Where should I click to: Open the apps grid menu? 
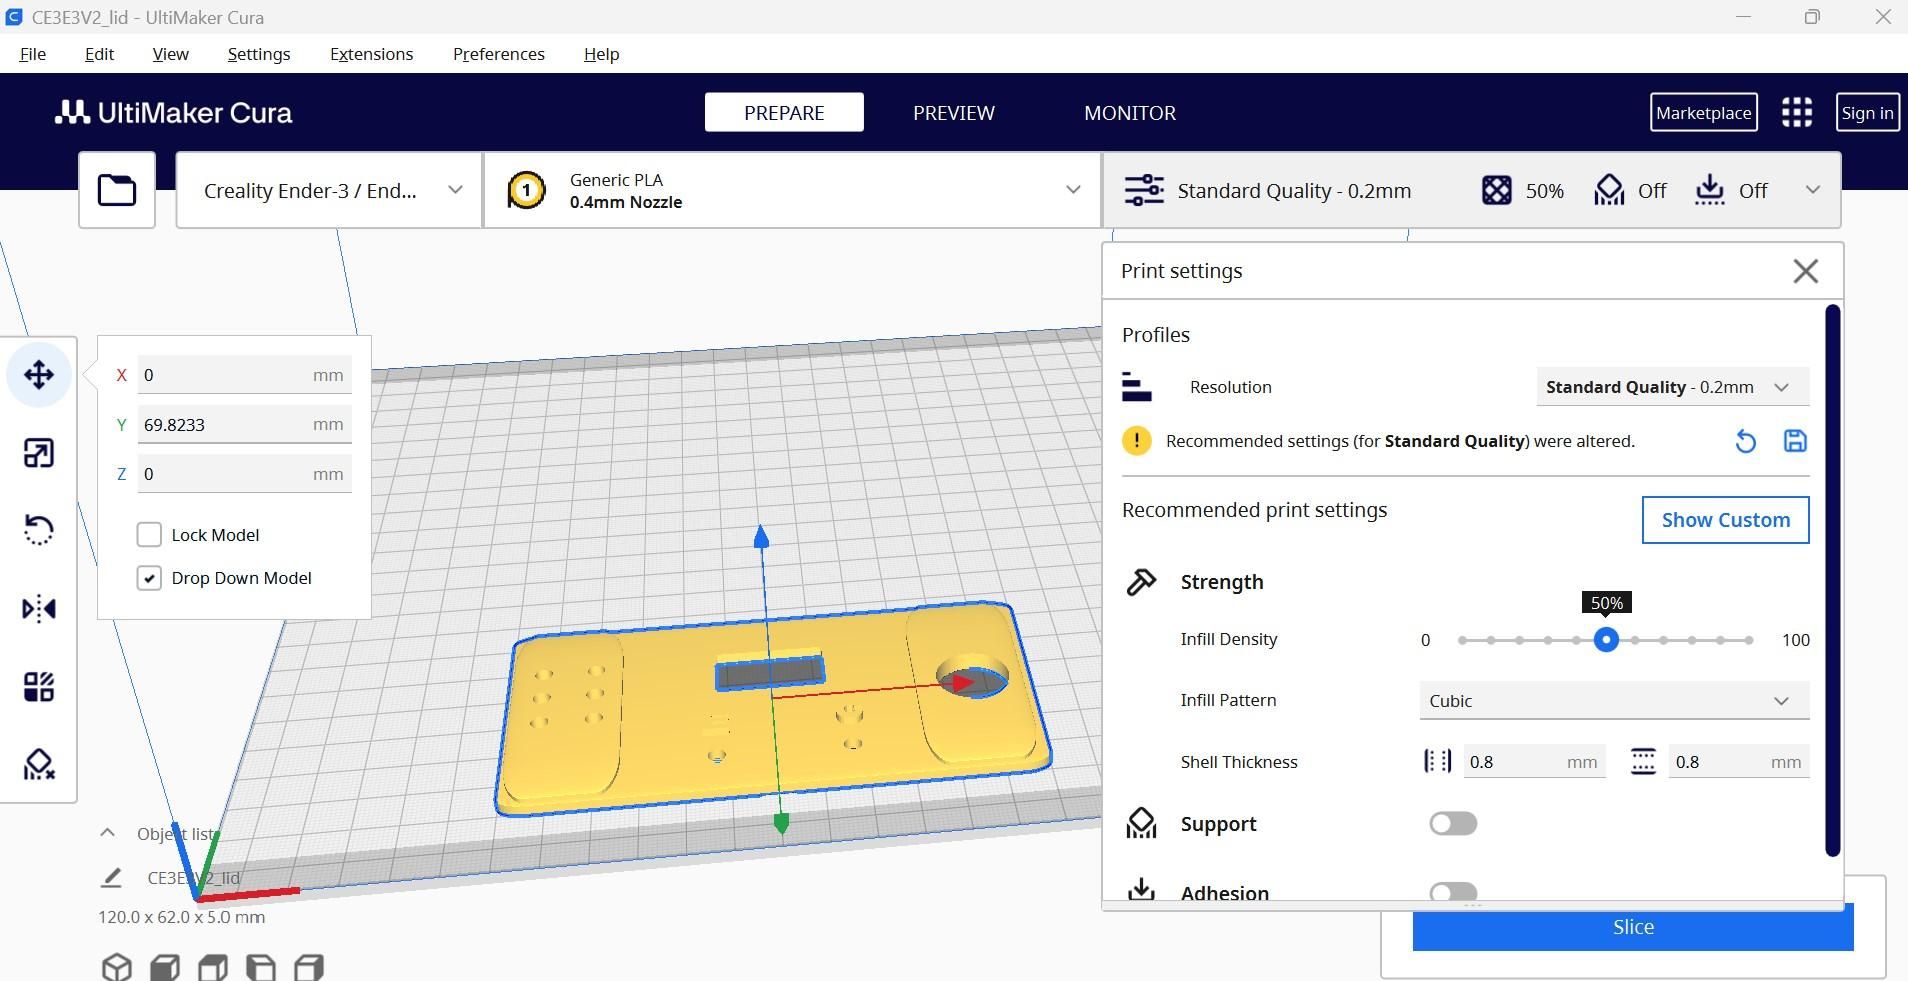click(x=1797, y=112)
